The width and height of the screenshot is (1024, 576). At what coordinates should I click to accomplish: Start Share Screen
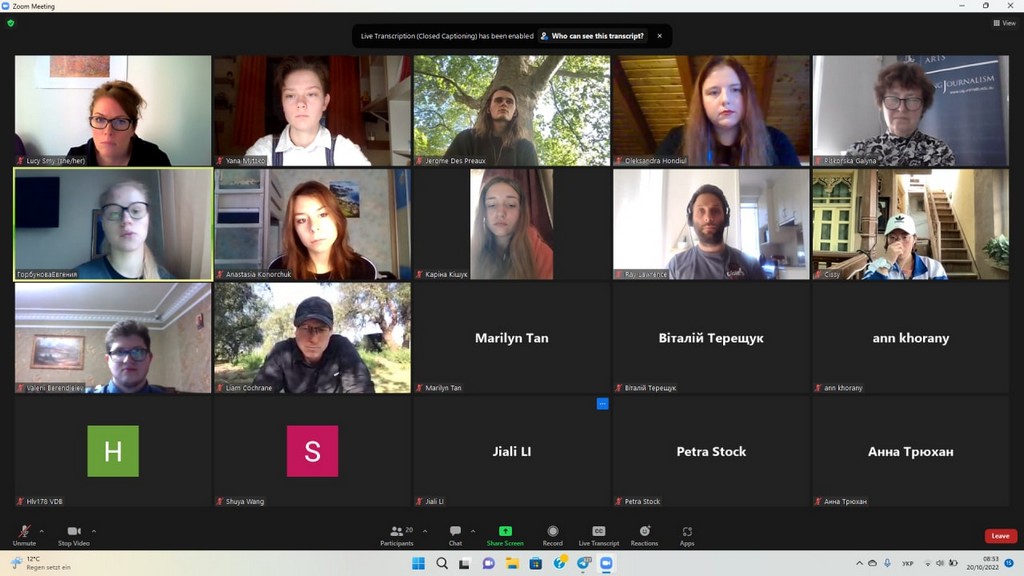tap(505, 534)
